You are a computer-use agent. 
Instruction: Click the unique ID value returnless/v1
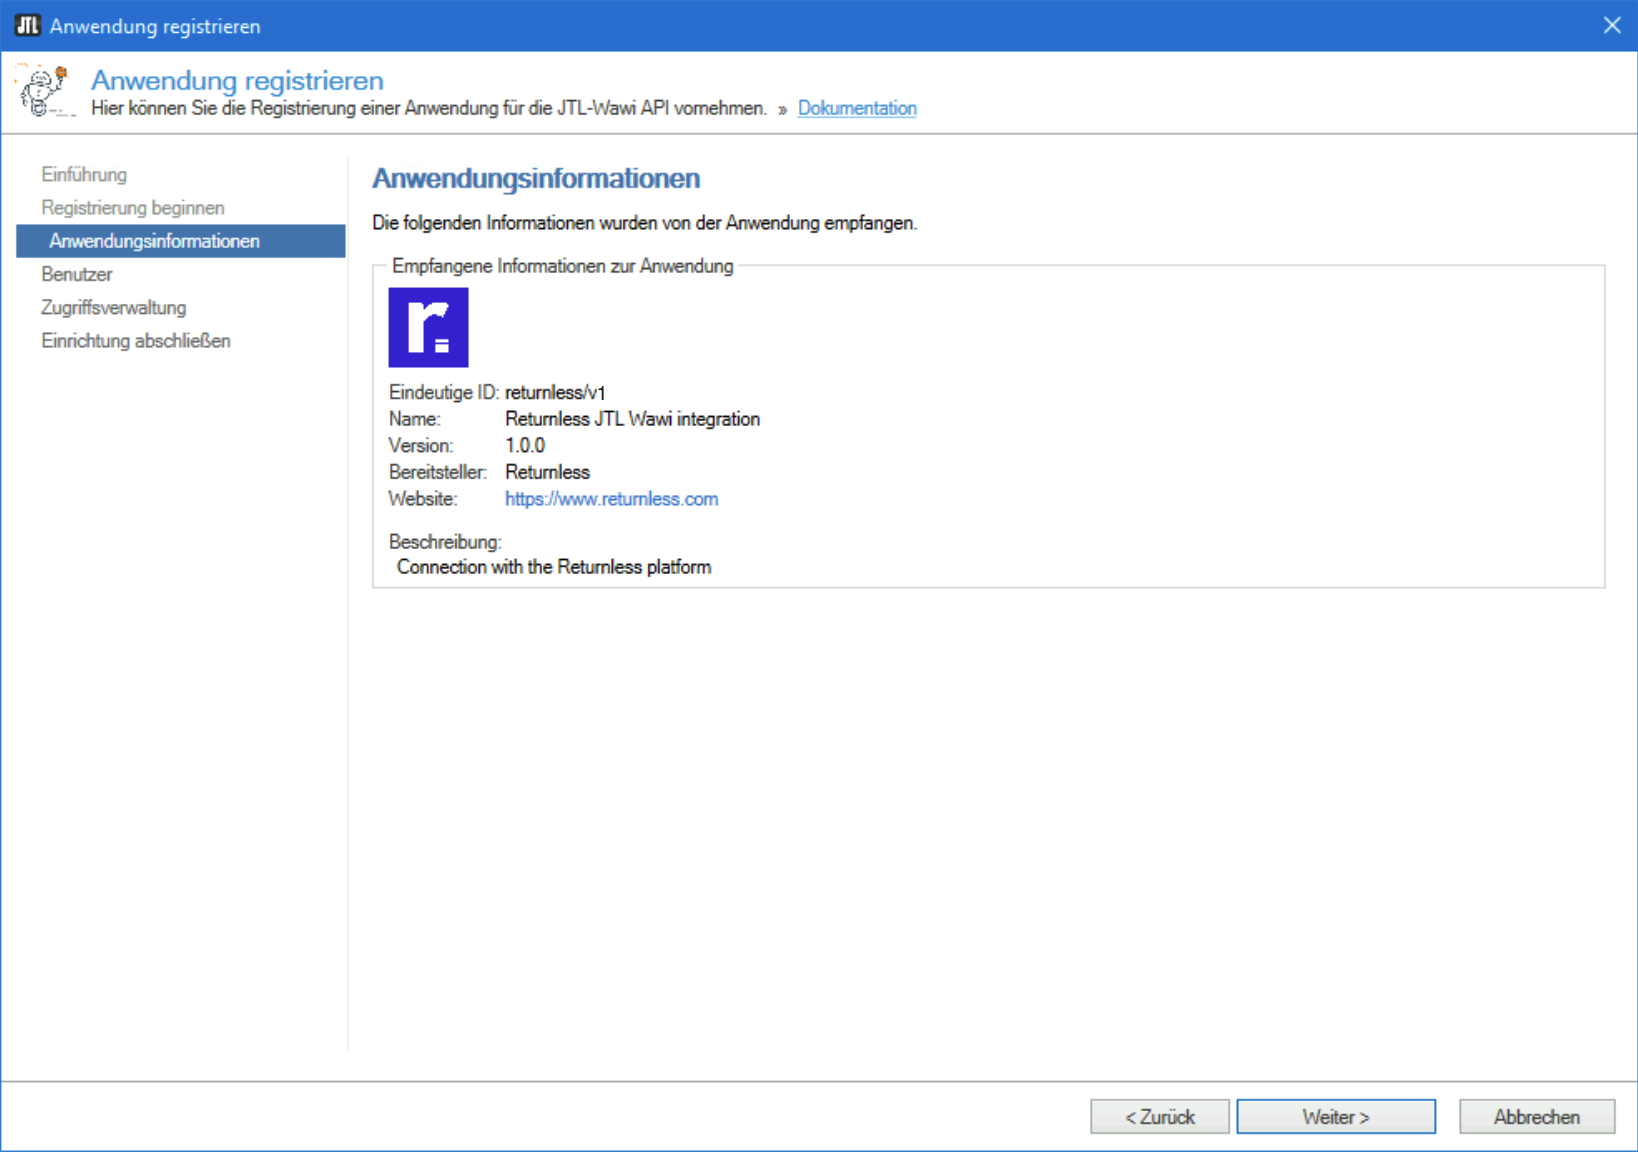(555, 393)
